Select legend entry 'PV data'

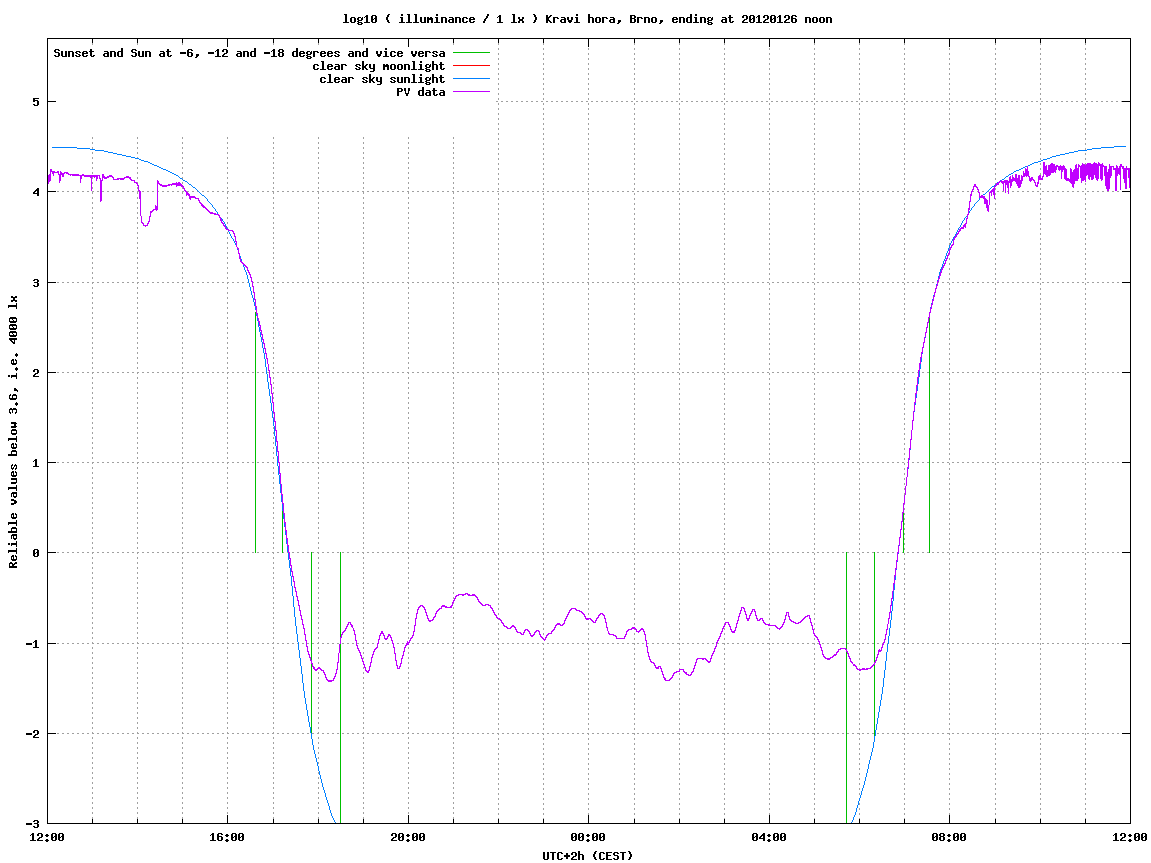[x=421, y=92]
